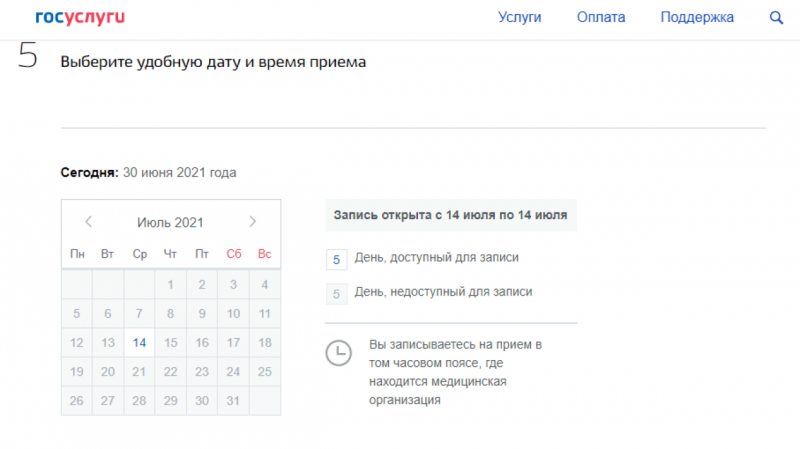Click calendar day 11
The width and height of the screenshot is (800, 449).
[x=265, y=314]
